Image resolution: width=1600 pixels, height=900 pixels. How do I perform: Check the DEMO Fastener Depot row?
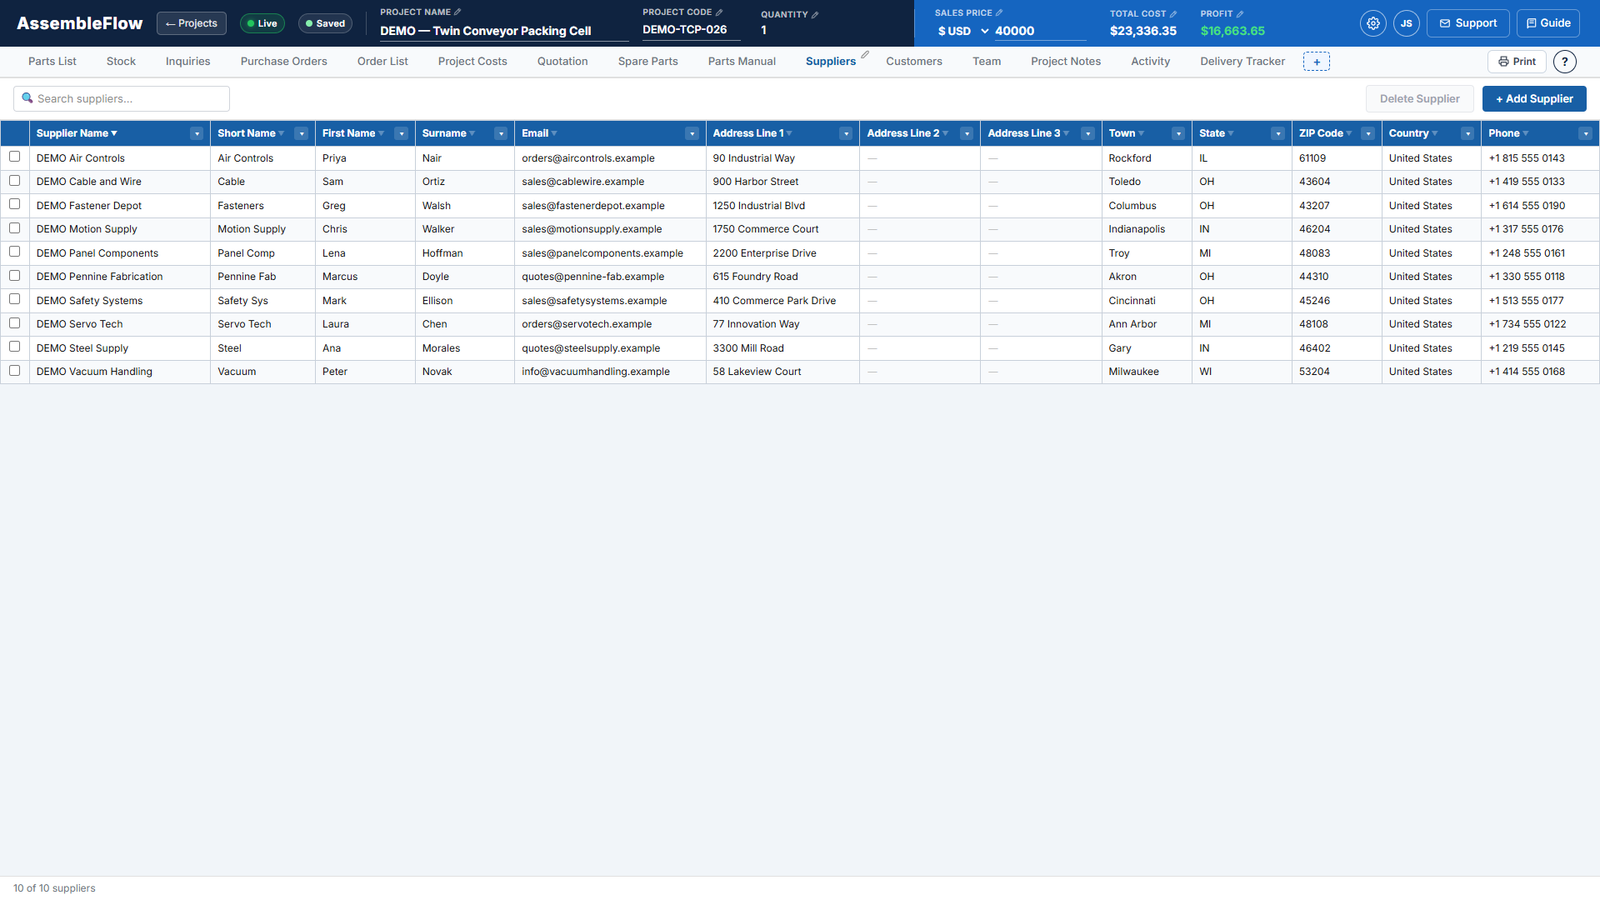(15, 204)
